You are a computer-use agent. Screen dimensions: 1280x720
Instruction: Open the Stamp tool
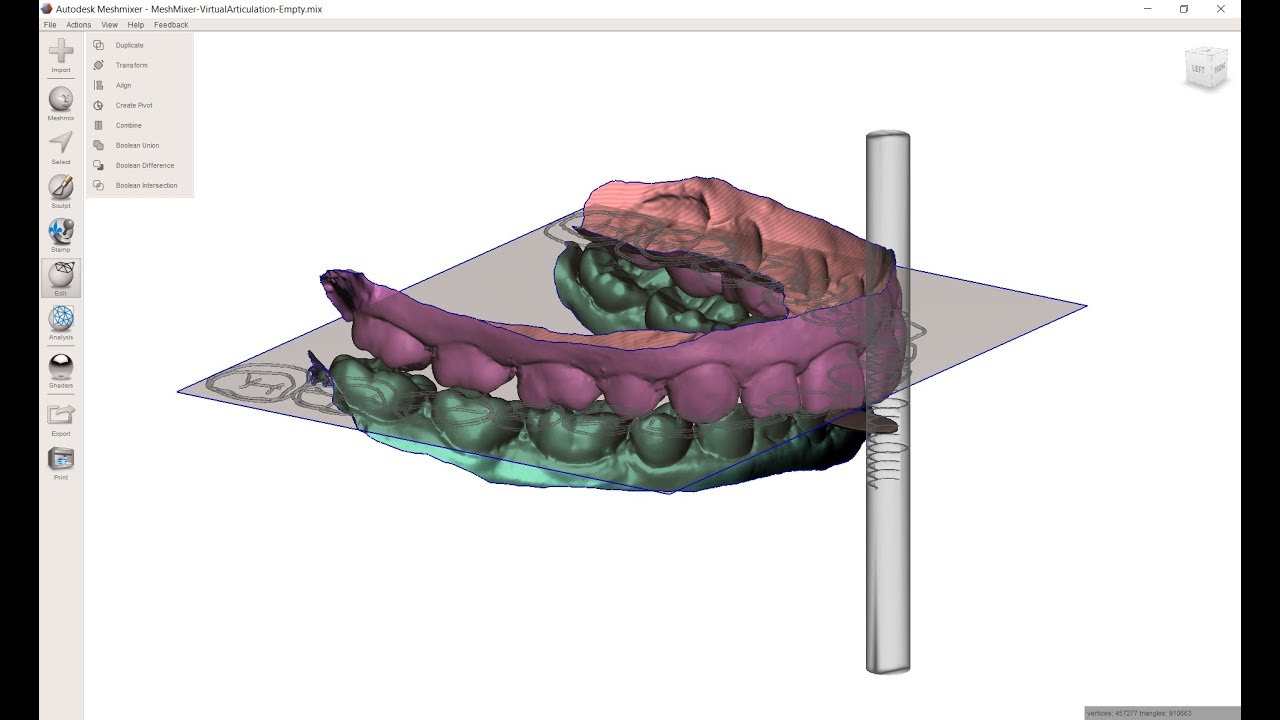pos(61,231)
